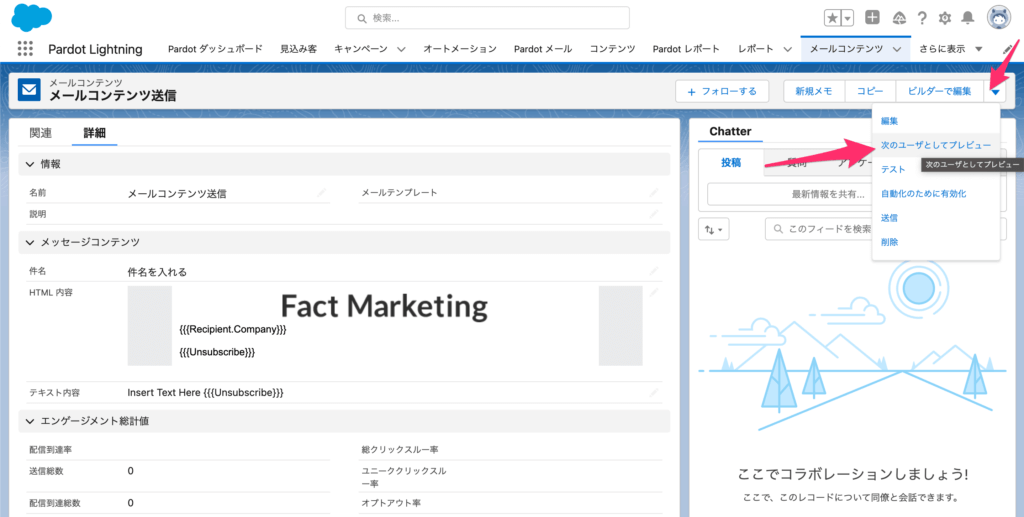The height and width of the screenshot is (517, 1024).
Task: Open the Pardot レポート tab
Action: tap(686, 49)
